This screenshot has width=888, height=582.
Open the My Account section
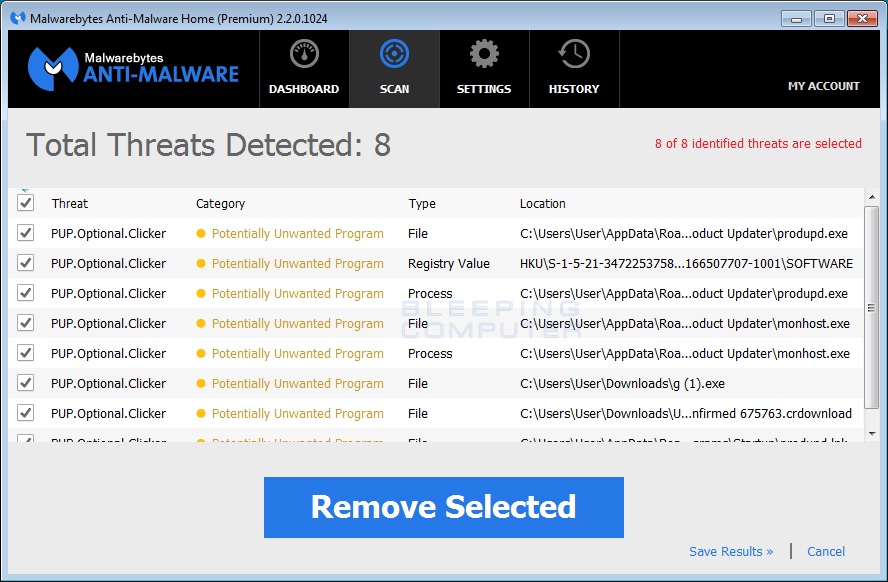[823, 86]
